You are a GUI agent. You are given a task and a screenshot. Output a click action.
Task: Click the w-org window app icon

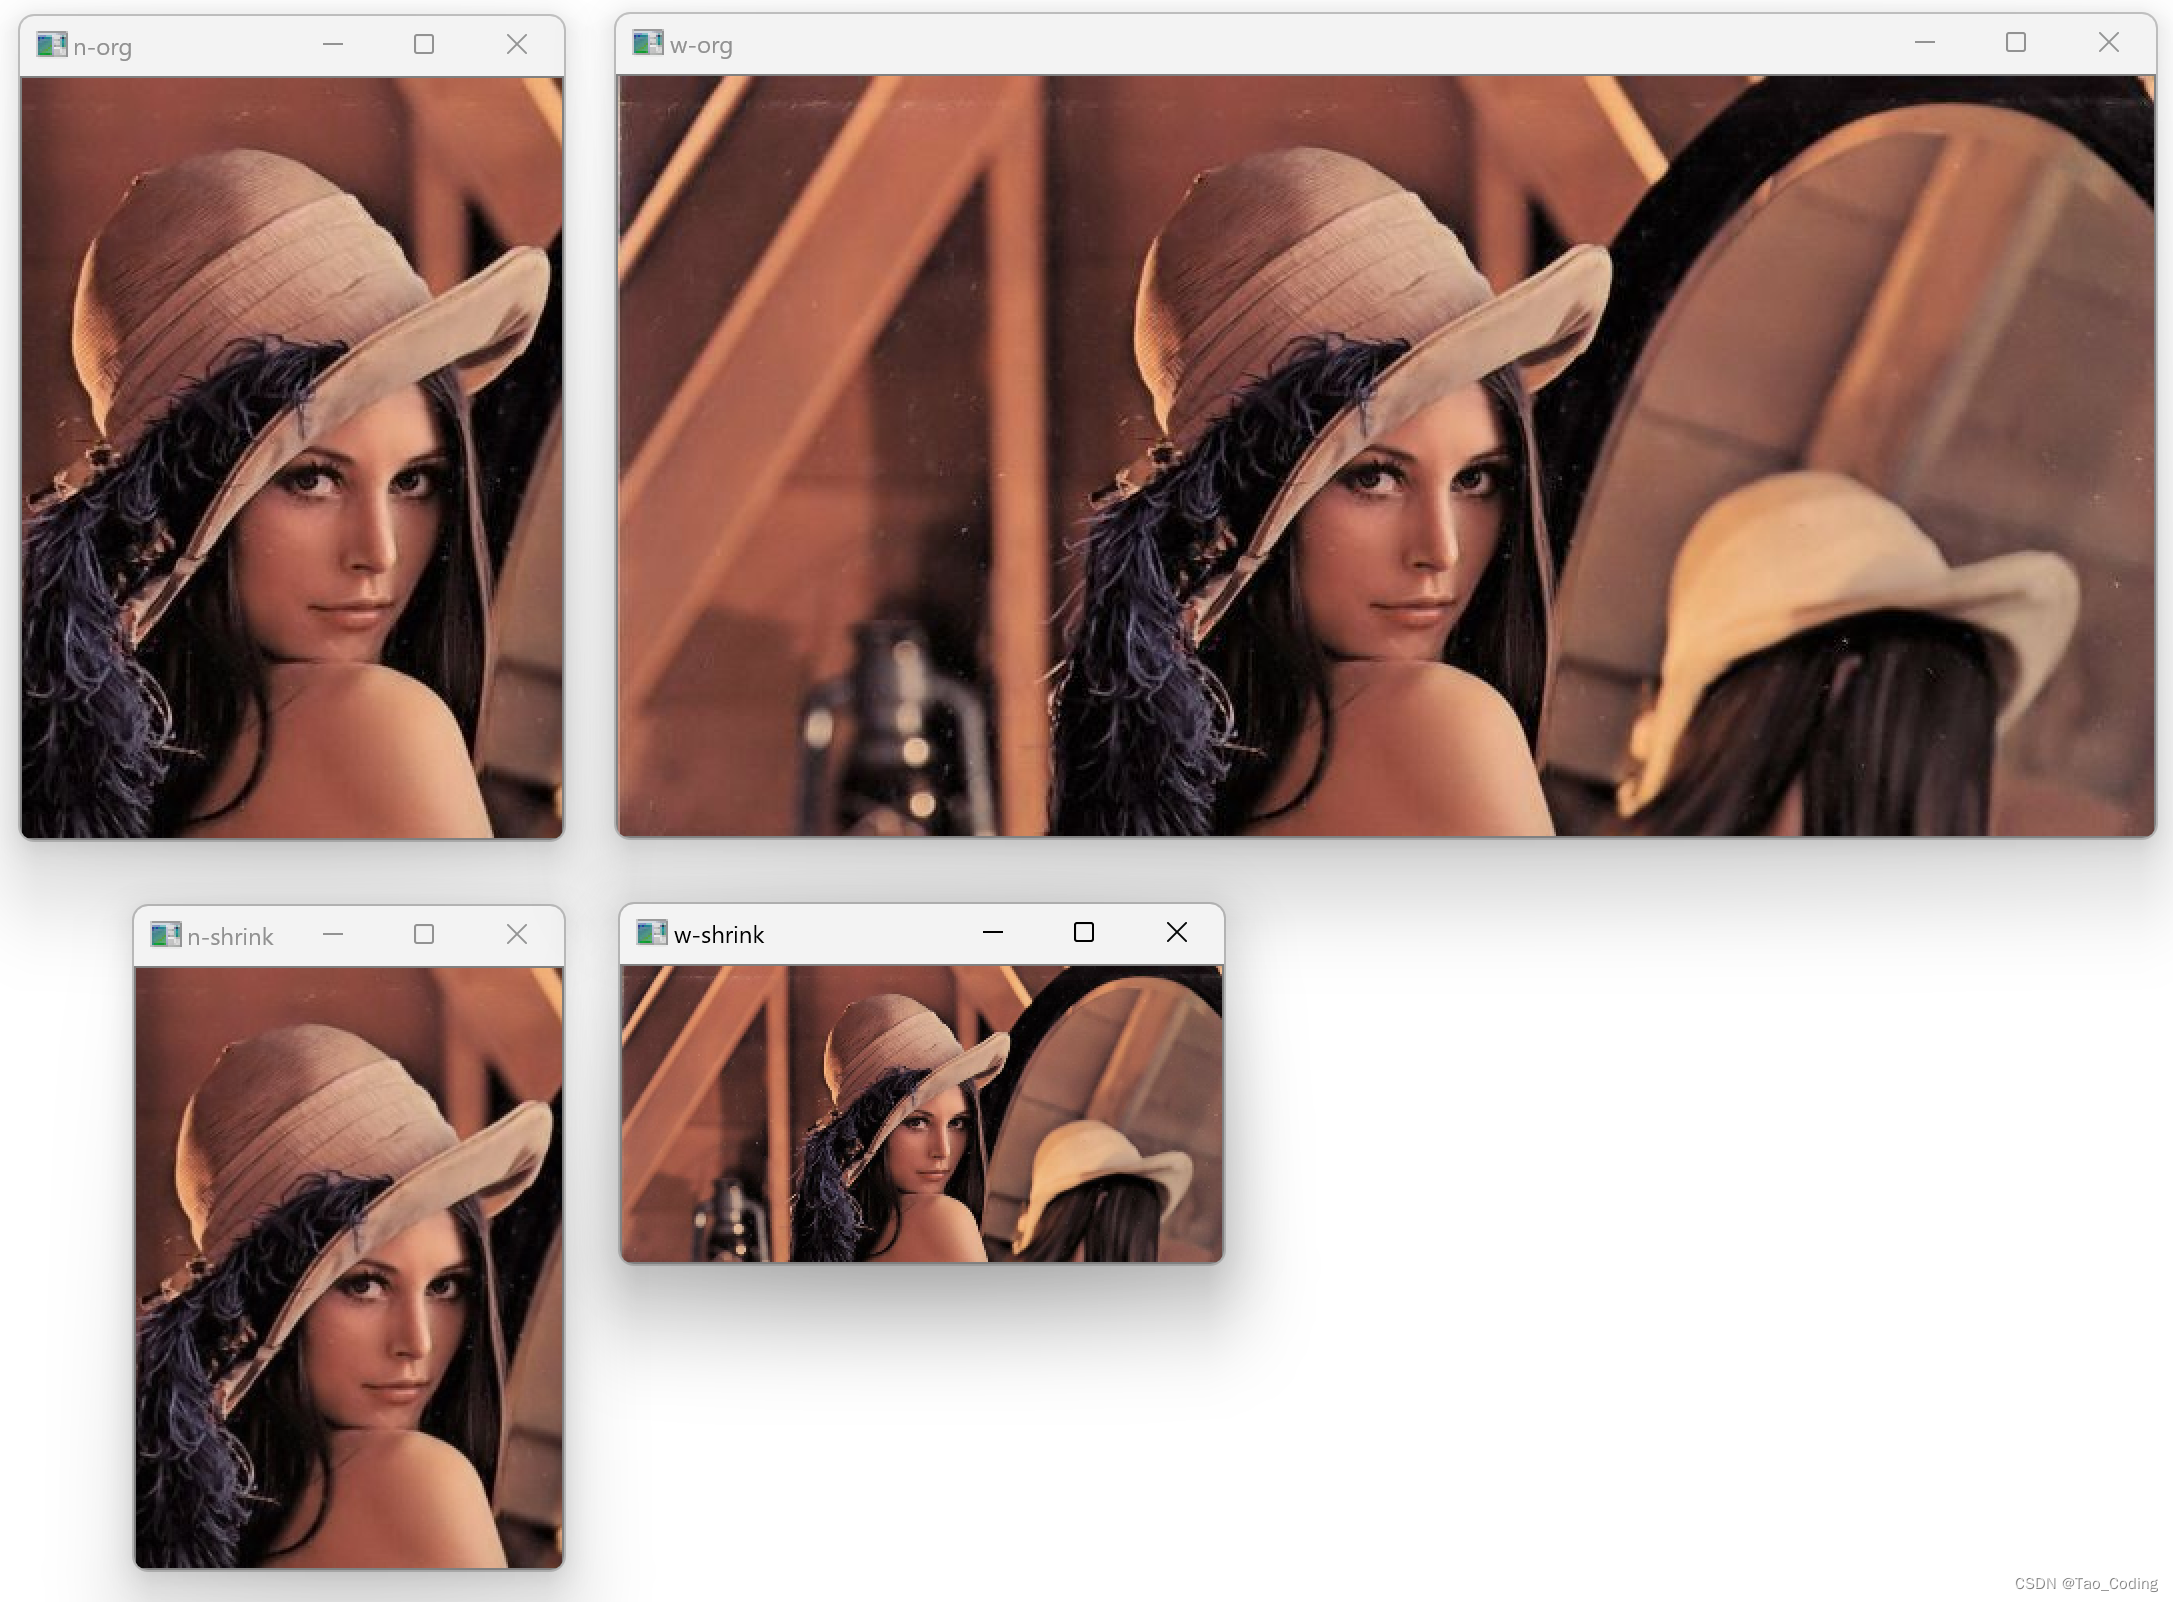(x=648, y=43)
